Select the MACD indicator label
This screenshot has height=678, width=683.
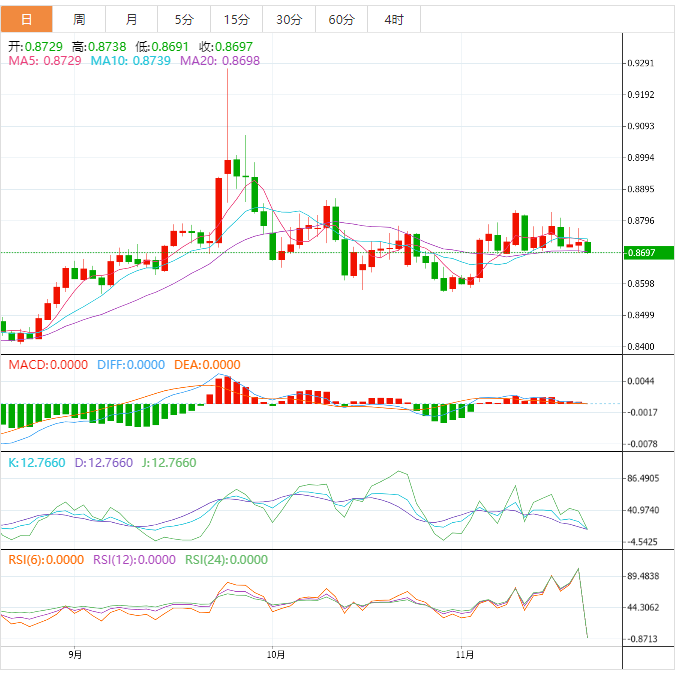click(x=48, y=365)
